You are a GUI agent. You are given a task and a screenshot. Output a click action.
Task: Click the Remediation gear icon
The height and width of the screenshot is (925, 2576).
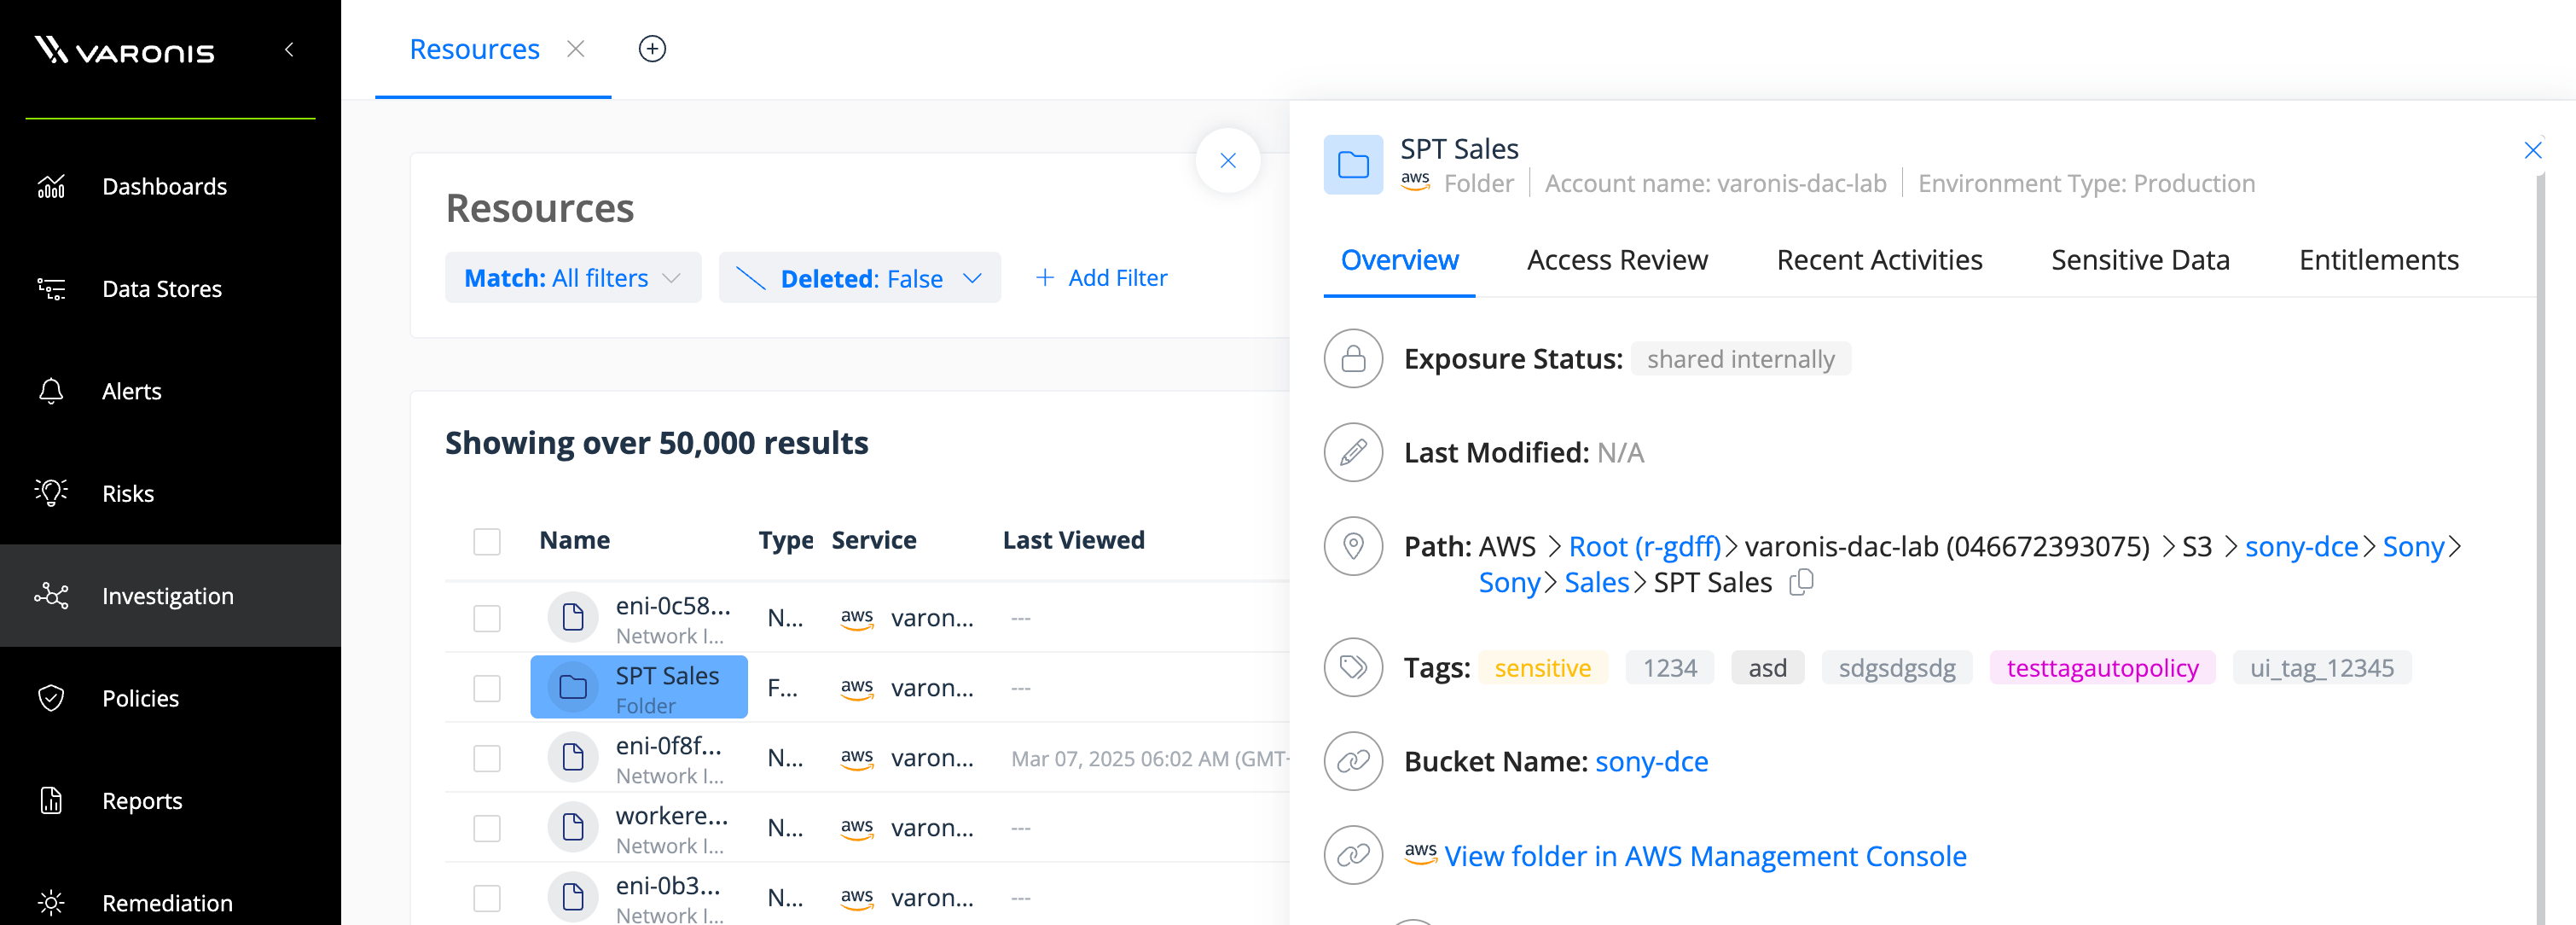[x=51, y=902]
